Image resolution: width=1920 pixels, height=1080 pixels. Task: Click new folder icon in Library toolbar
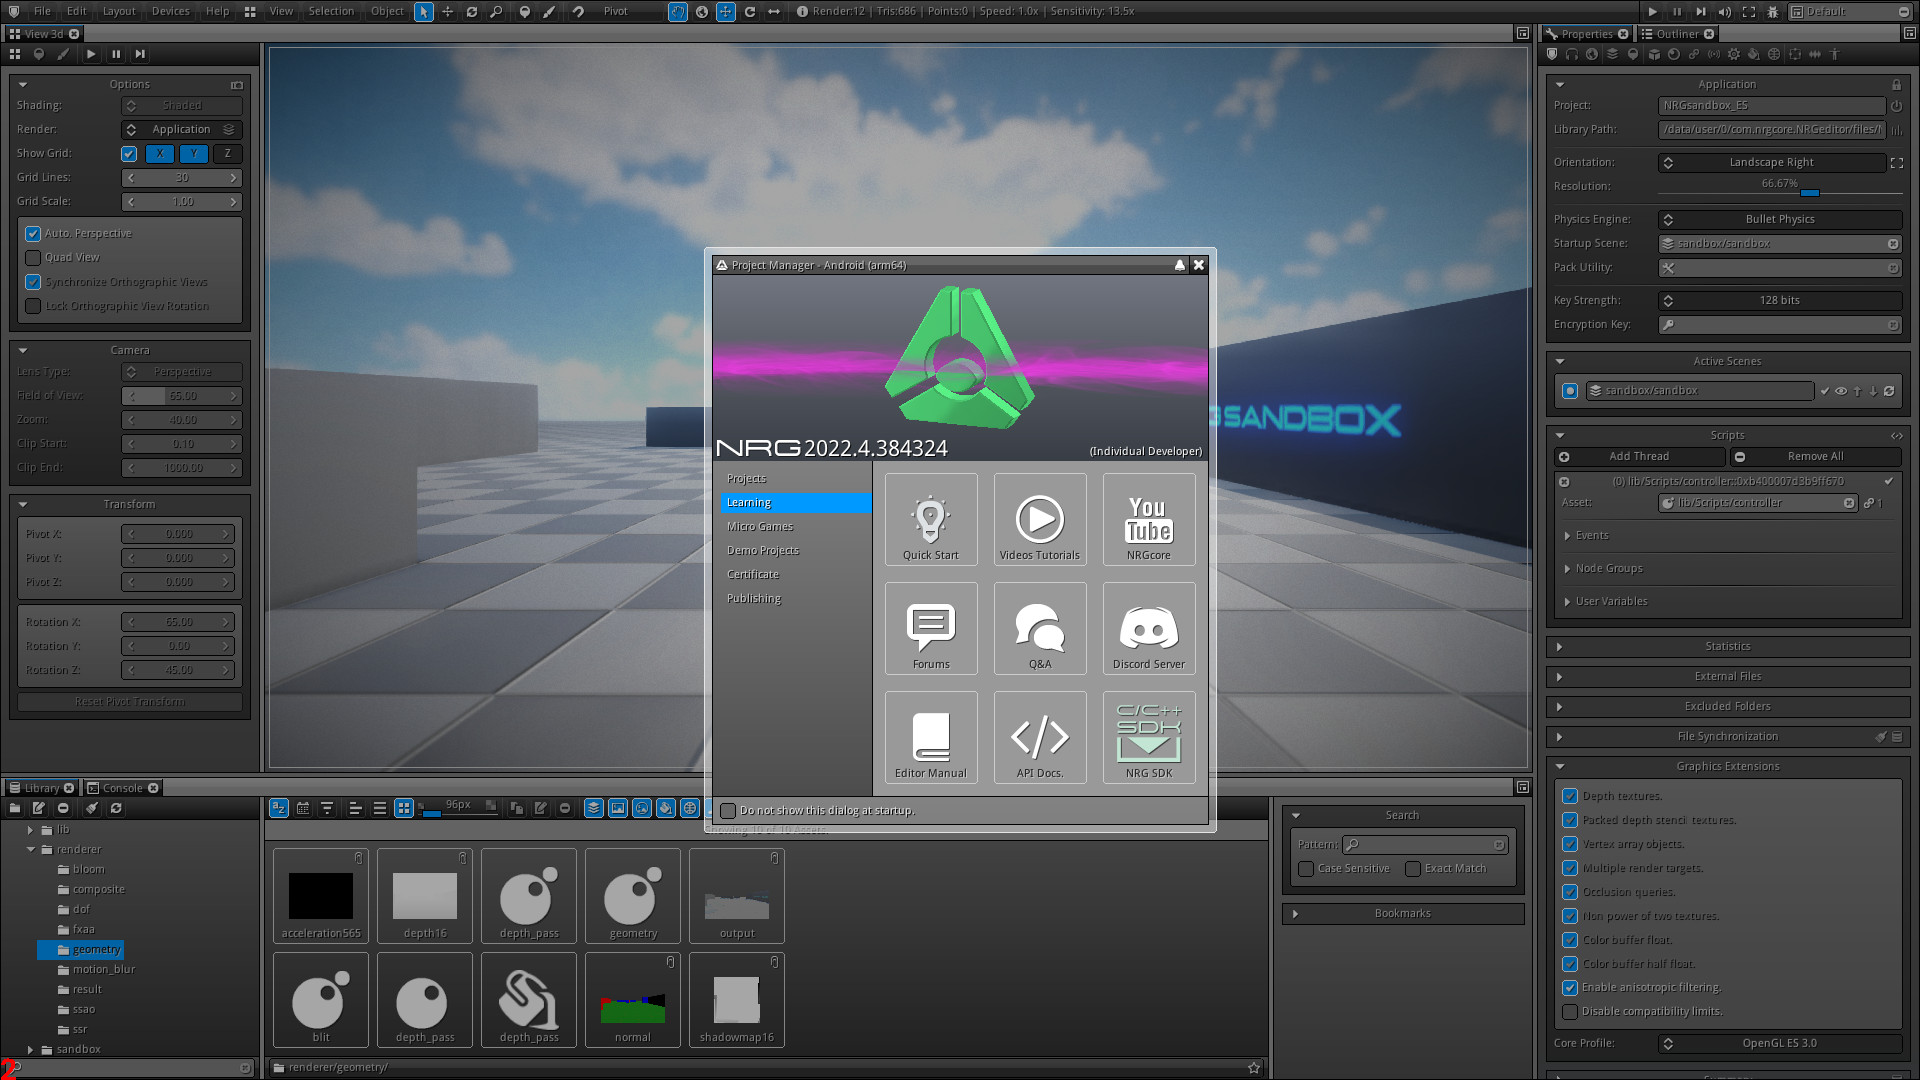[15, 808]
